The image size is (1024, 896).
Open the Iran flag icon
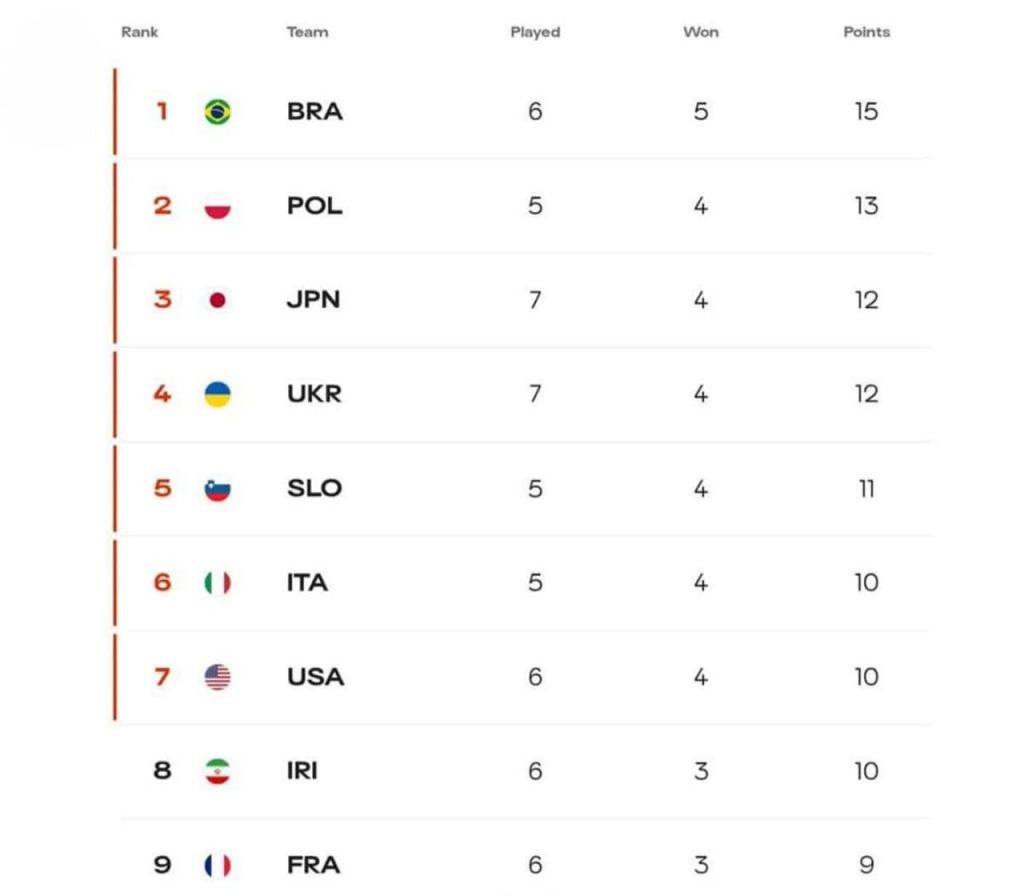click(217, 771)
